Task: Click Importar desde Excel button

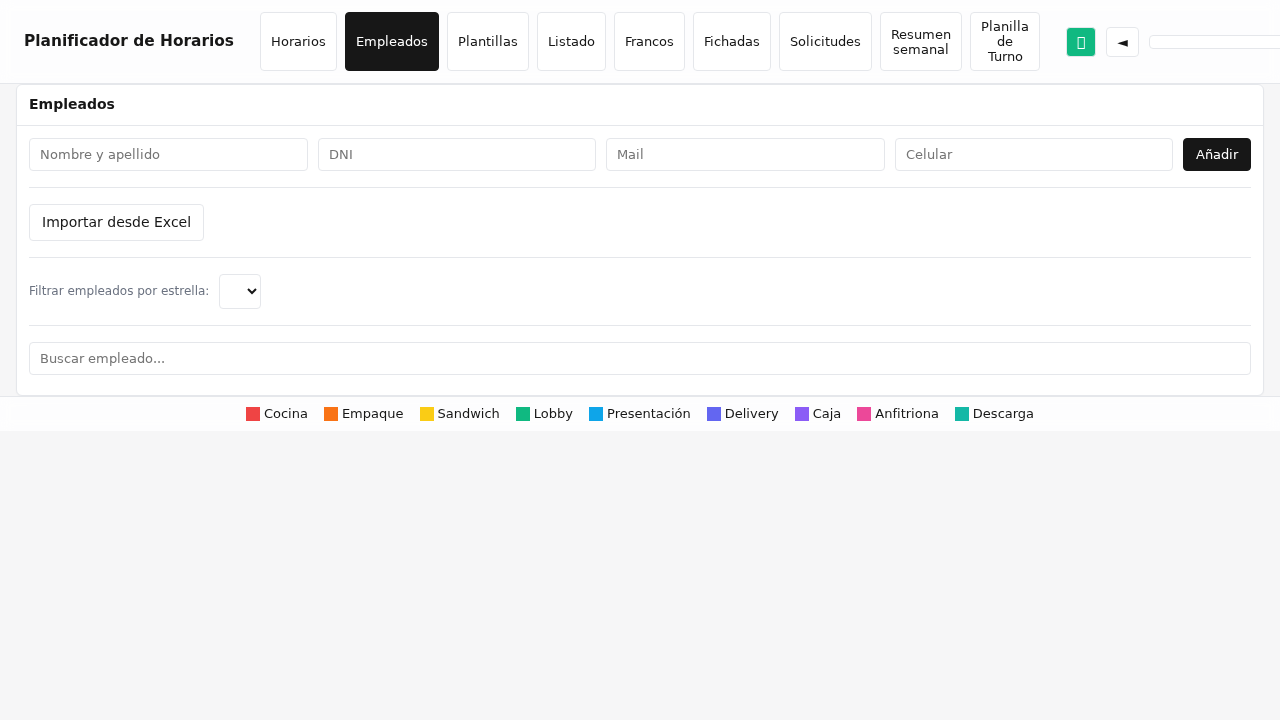Action: tap(116, 223)
